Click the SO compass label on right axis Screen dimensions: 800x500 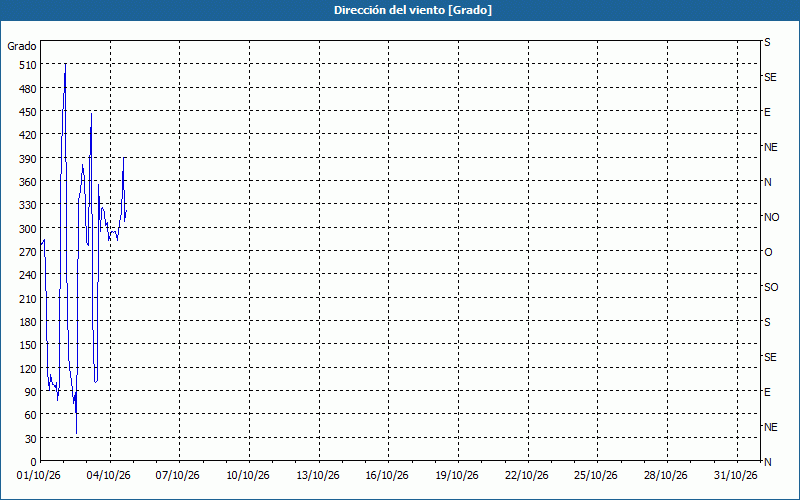click(771, 287)
